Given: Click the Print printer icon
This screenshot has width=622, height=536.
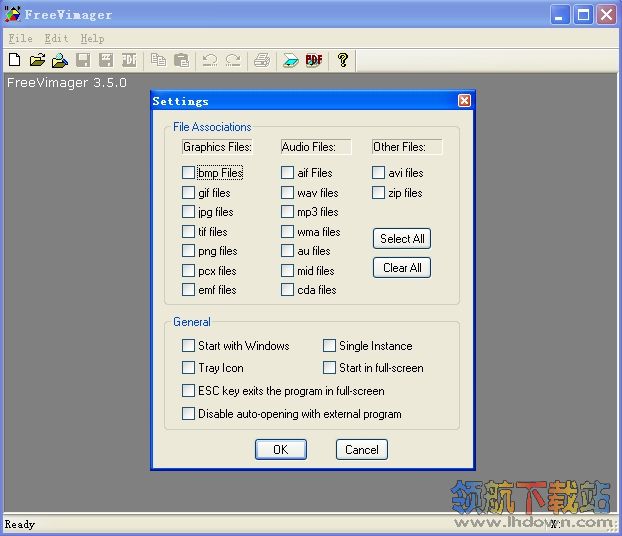Looking at the screenshot, I should [262, 60].
